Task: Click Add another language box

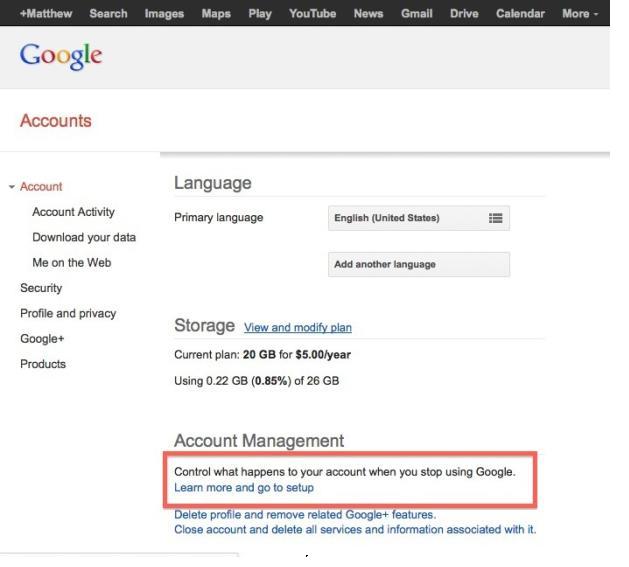Action: (419, 264)
